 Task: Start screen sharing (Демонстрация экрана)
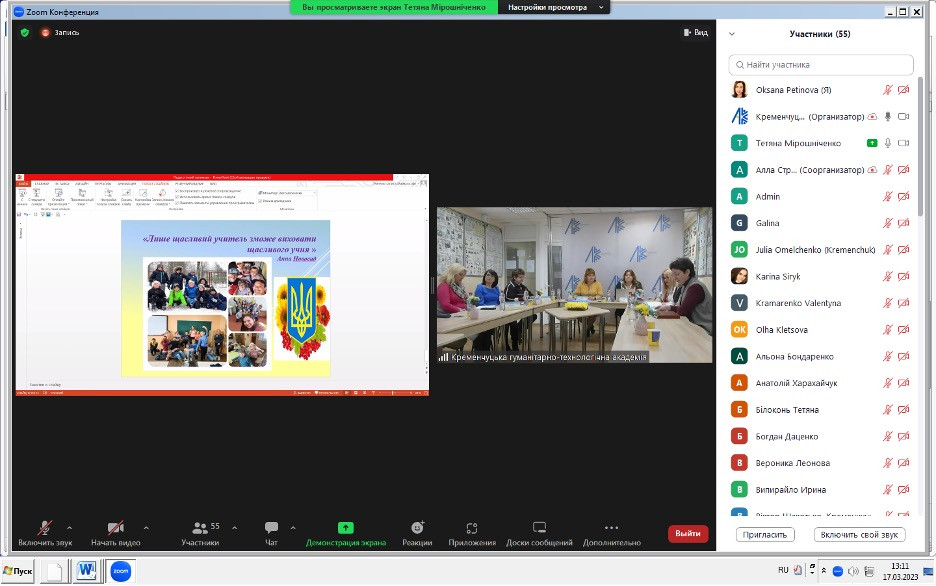(x=345, y=528)
